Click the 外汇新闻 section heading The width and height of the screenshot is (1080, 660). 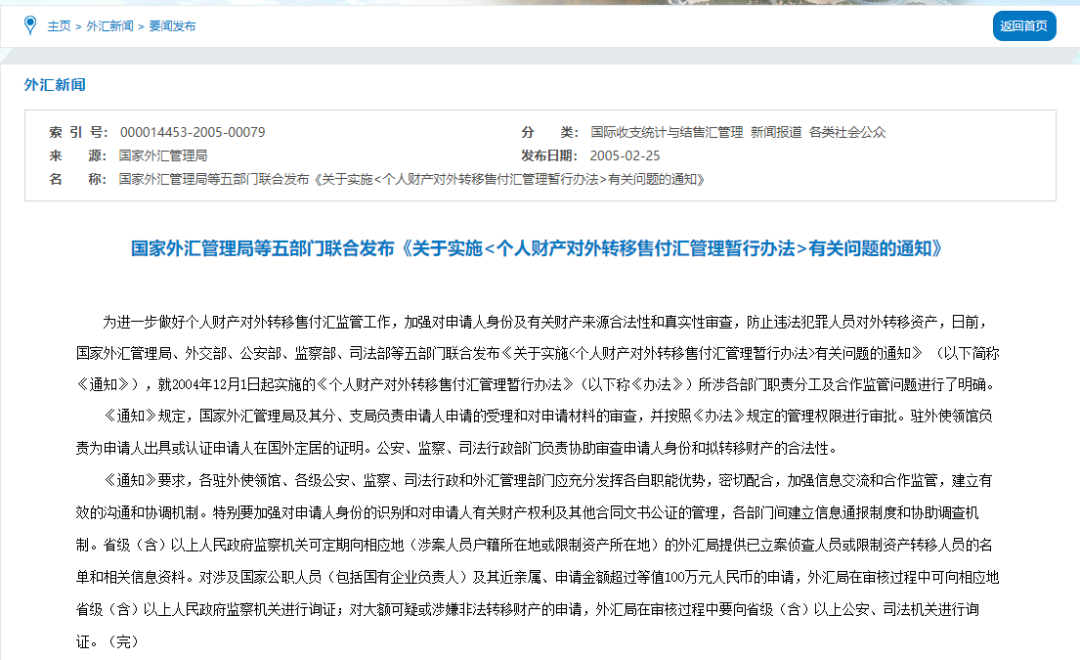[x=55, y=85]
